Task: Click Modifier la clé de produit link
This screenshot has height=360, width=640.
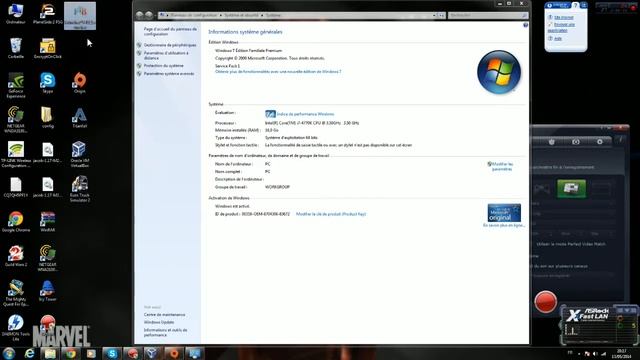Action: (x=331, y=214)
